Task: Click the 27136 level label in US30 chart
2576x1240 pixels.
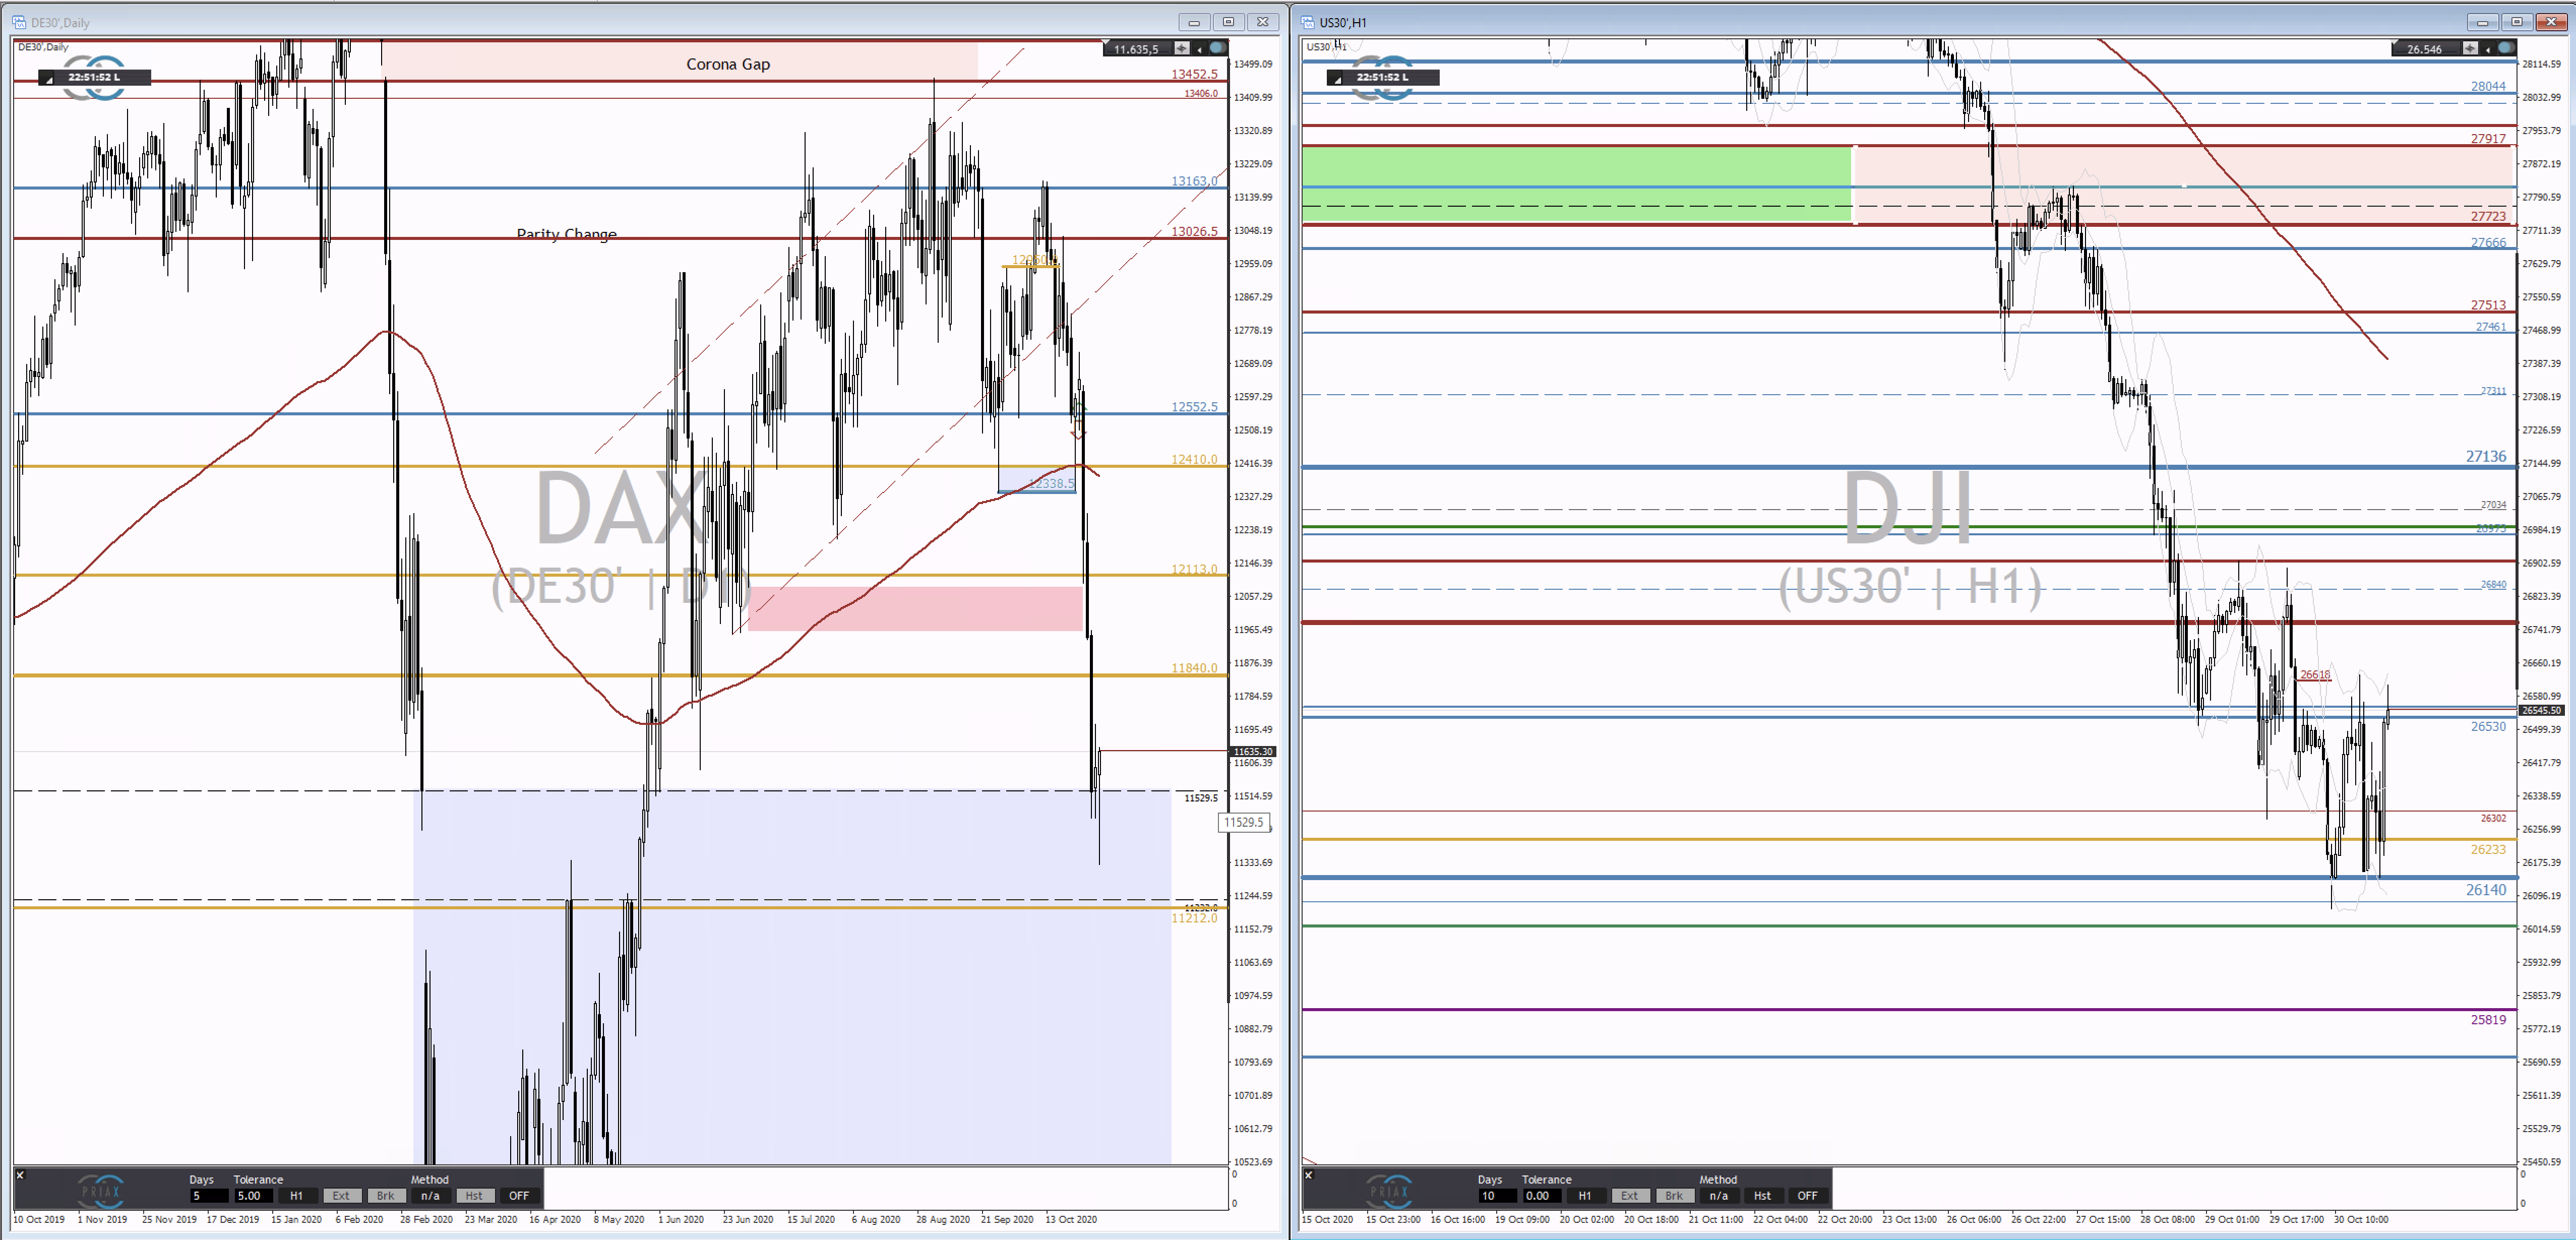Action: [x=2486, y=456]
